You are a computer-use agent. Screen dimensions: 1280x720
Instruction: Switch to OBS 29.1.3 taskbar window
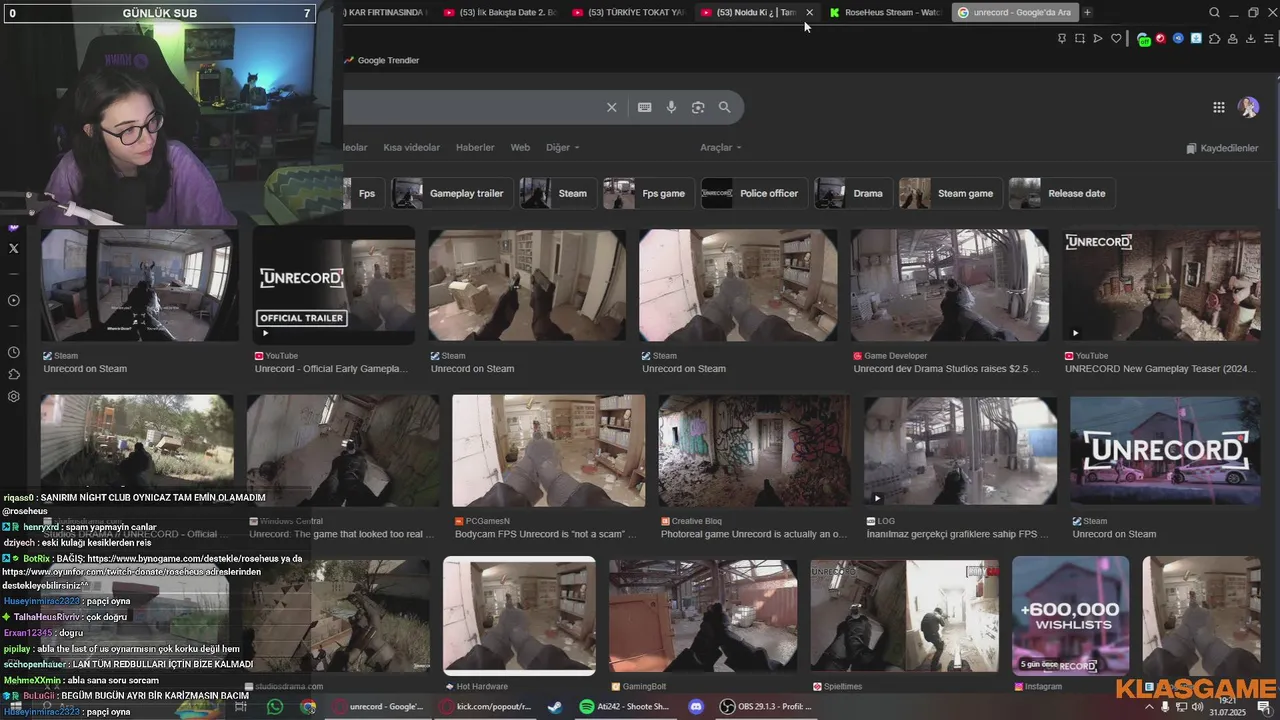point(768,707)
